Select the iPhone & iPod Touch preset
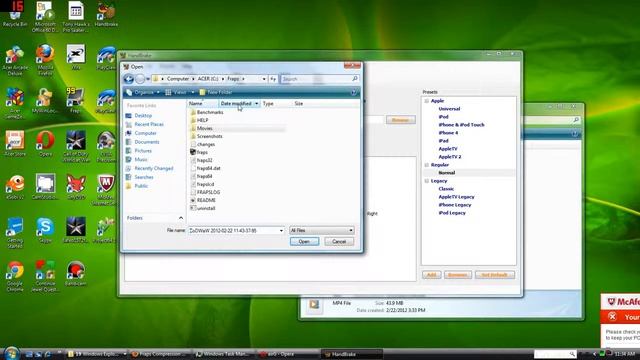Viewport: 640px width, 360px height. [461, 125]
